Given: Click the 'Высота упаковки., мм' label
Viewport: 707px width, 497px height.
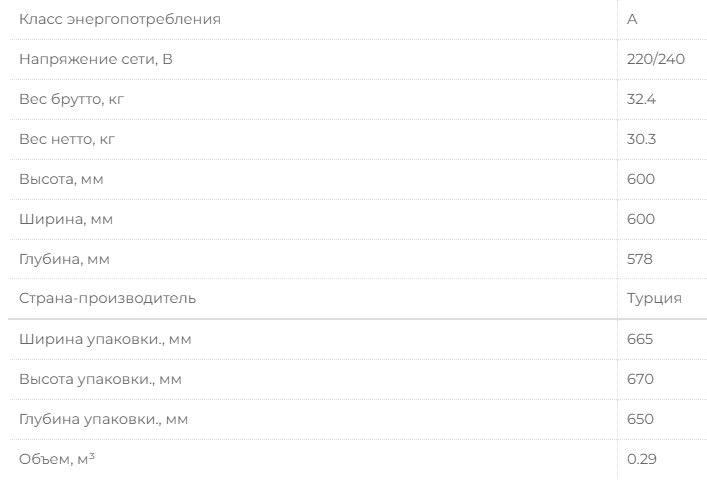Looking at the screenshot, I should (x=100, y=379).
